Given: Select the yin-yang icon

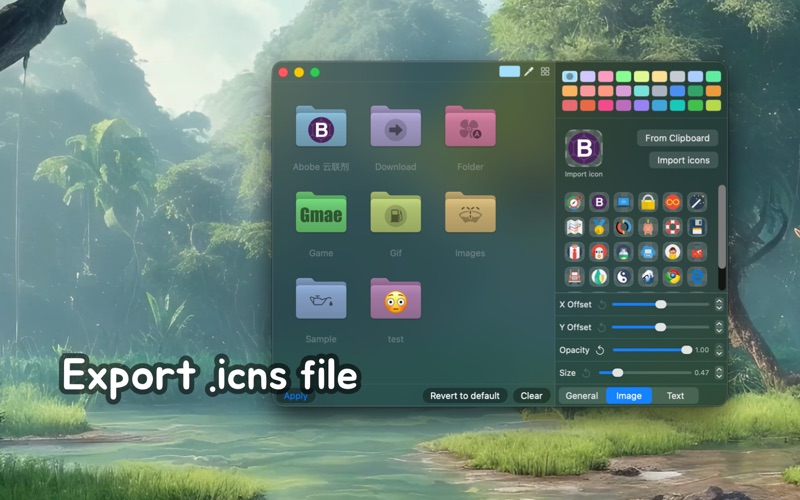Looking at the screenshot, I should [x=623, y=277].
